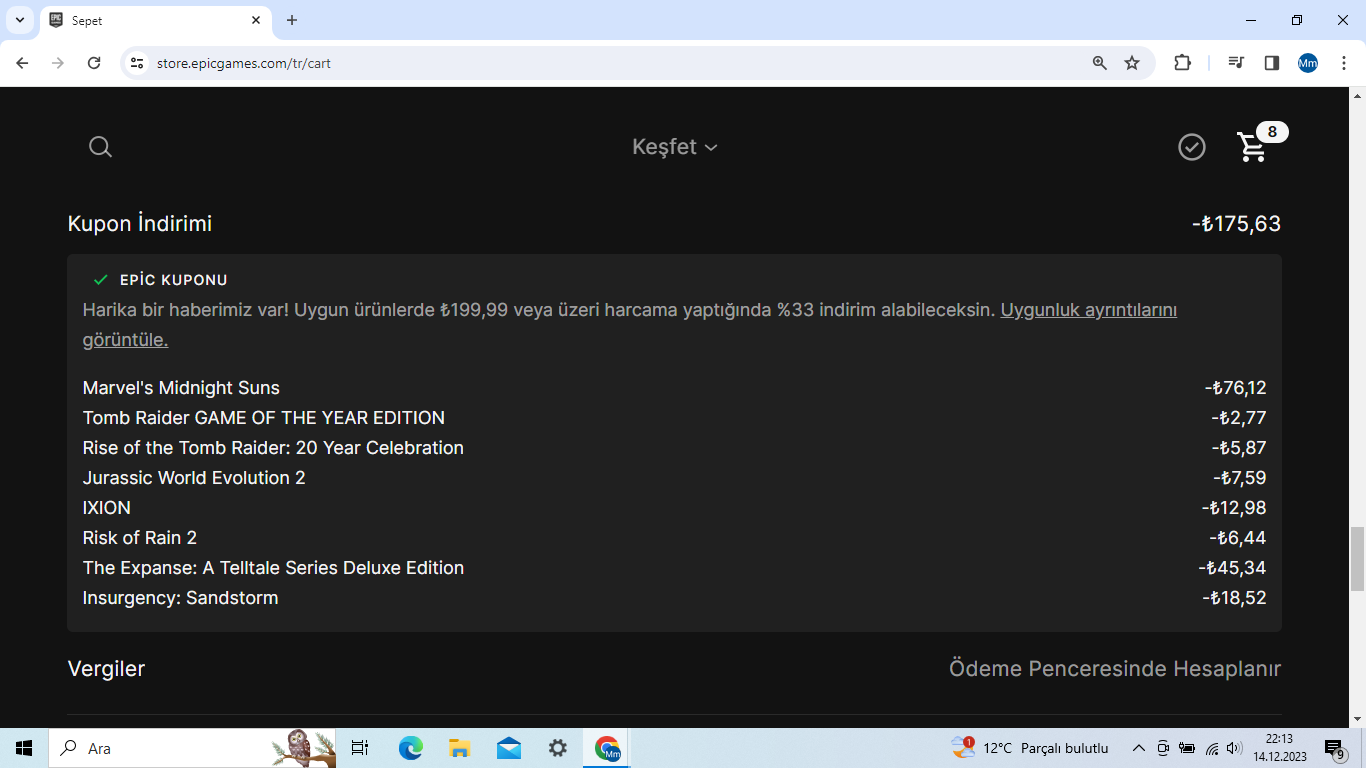Click Rise of the Tomb Raider: 20 Year Celebration
The image size is (1366, 768).
(273, 448)
